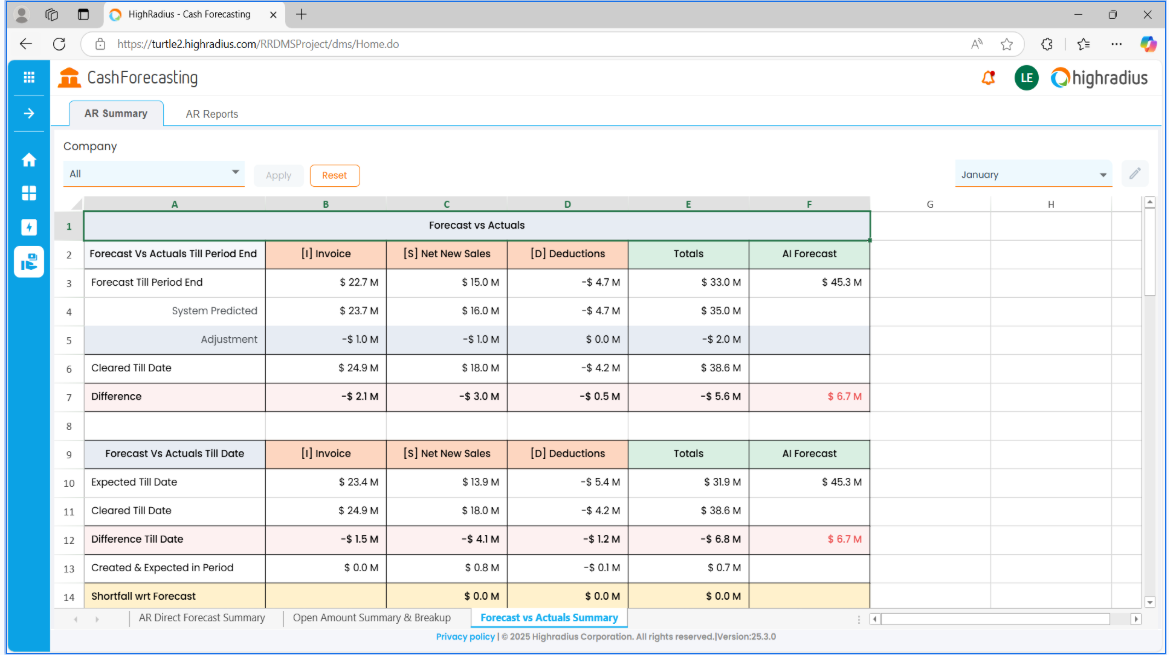This screenshot has height=655, width=1169.
Task: Select column A header
Action: (x=174, y=203)
